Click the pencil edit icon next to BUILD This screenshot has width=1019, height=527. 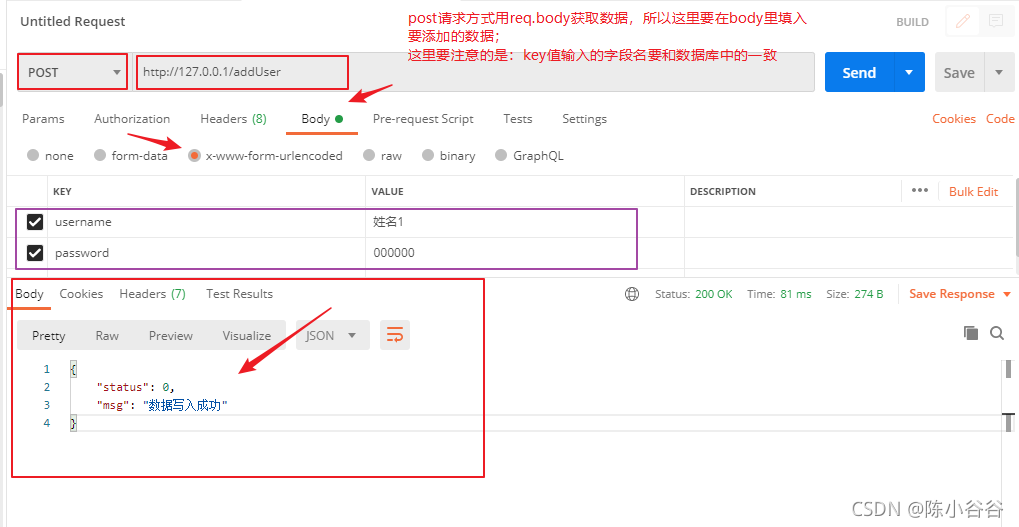point(963,21)
